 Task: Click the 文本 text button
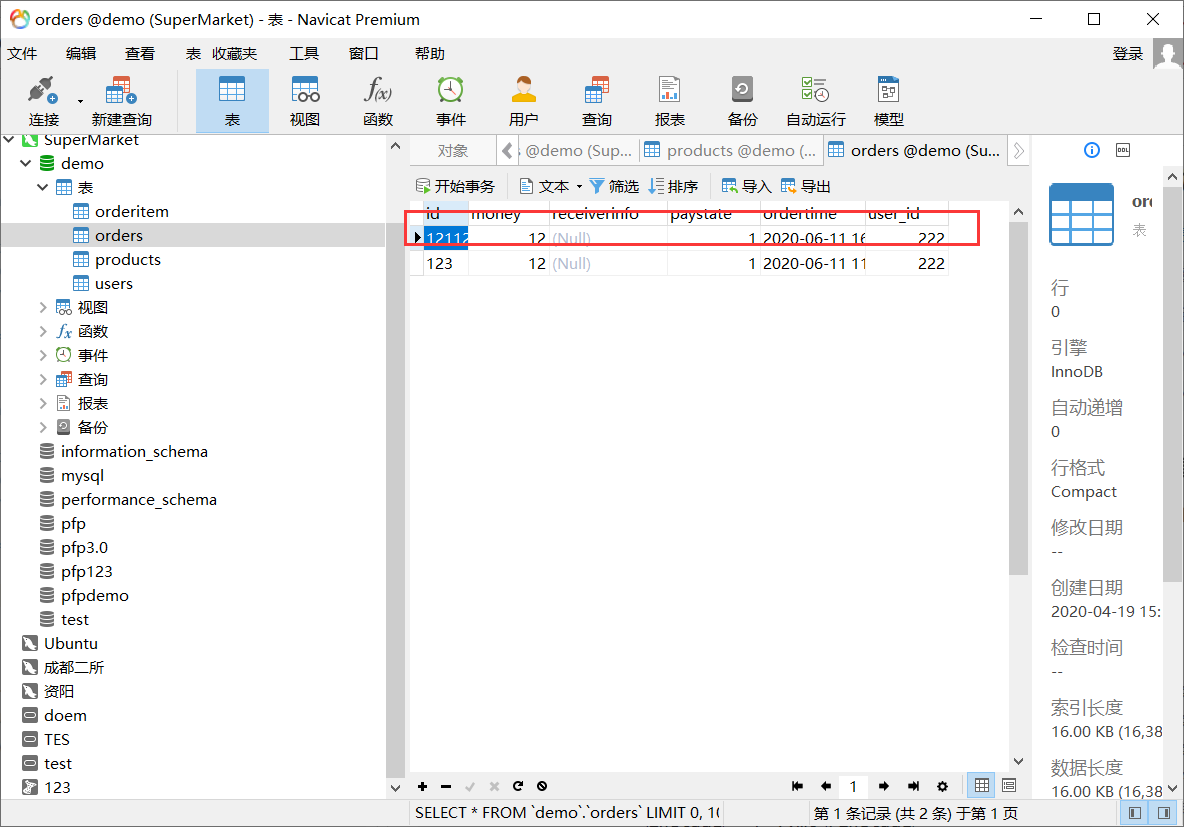coord(544,186)
